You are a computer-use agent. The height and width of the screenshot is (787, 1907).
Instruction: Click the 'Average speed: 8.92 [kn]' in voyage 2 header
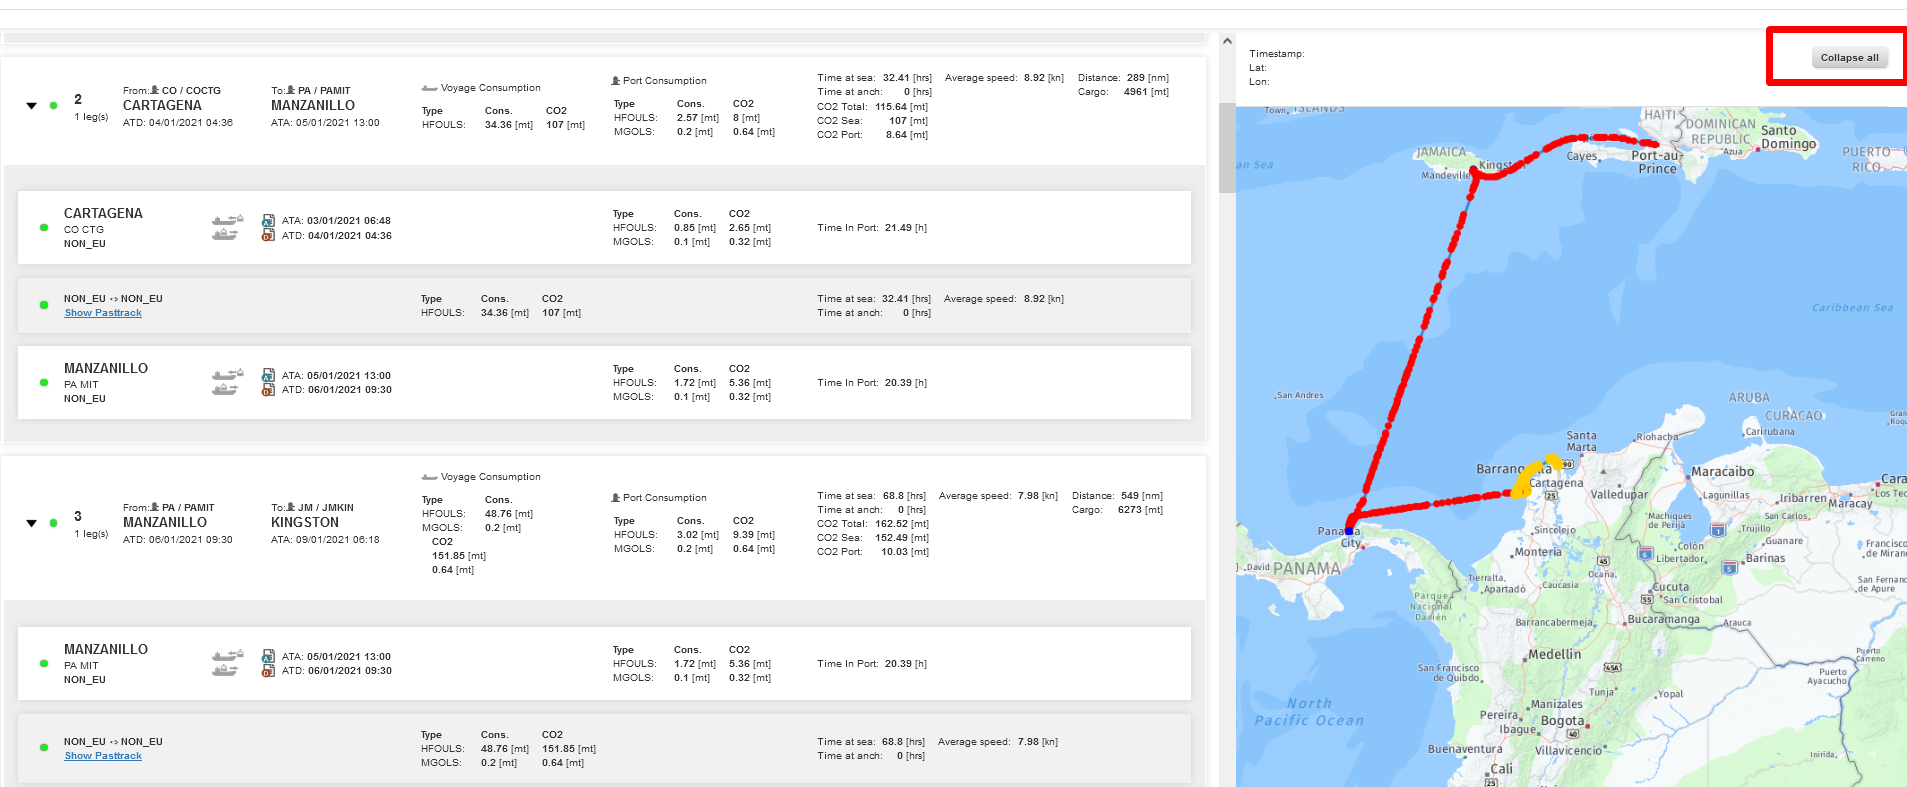click(x=1004, y=77)
